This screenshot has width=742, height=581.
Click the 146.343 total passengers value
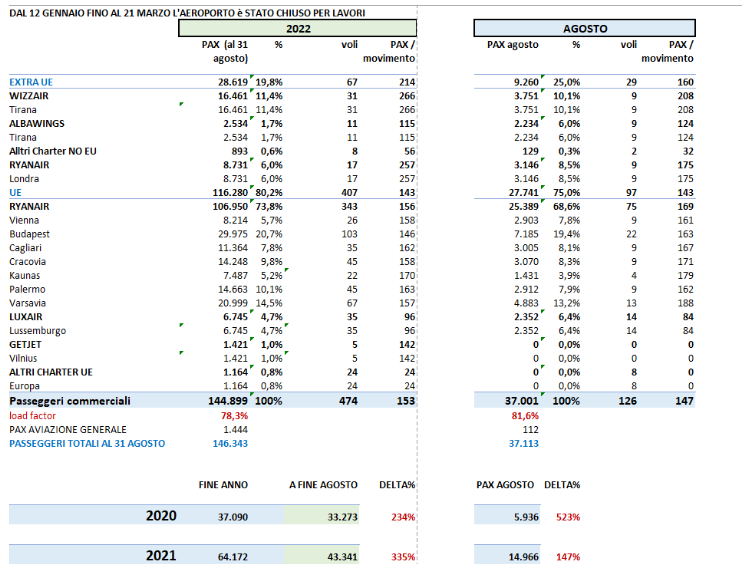pyautogui.click(x=230, y=443)
